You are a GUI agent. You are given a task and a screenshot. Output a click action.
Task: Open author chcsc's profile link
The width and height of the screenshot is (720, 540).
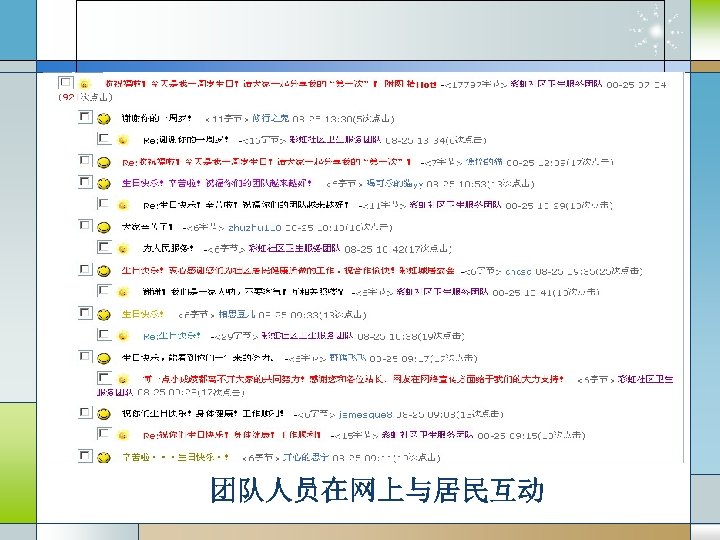click(x=518, y=271)
